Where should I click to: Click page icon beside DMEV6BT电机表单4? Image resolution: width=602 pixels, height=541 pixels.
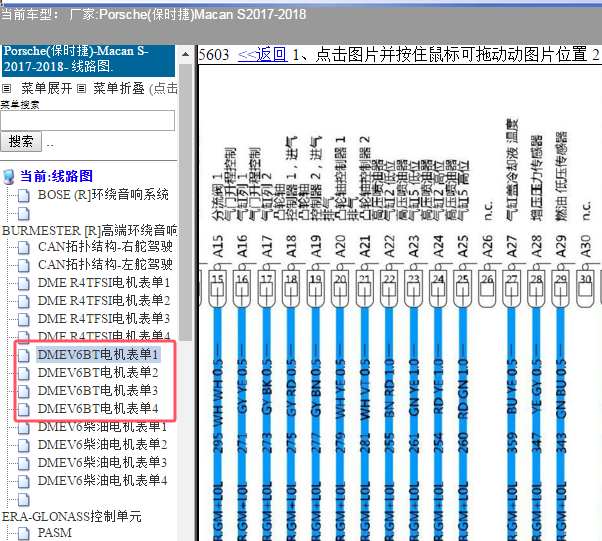coord(24,409)
